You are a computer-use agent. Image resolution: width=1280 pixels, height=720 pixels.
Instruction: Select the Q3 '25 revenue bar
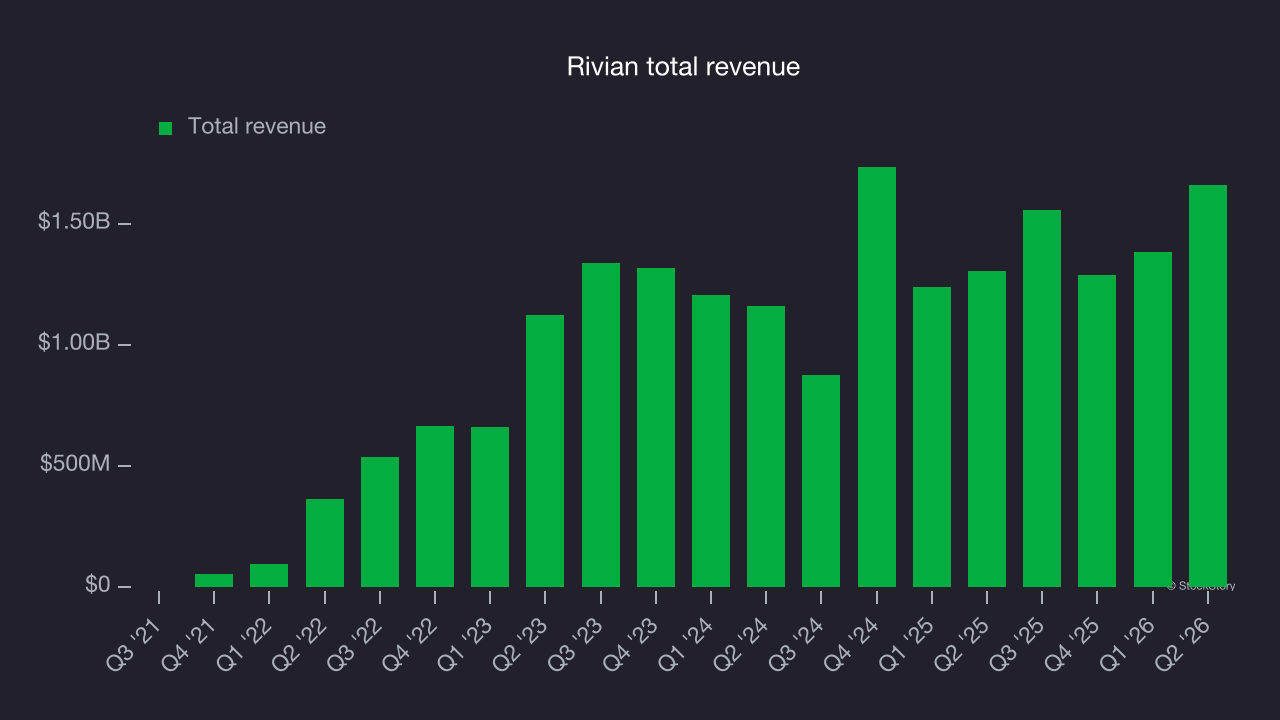[x=1042, y=398]
